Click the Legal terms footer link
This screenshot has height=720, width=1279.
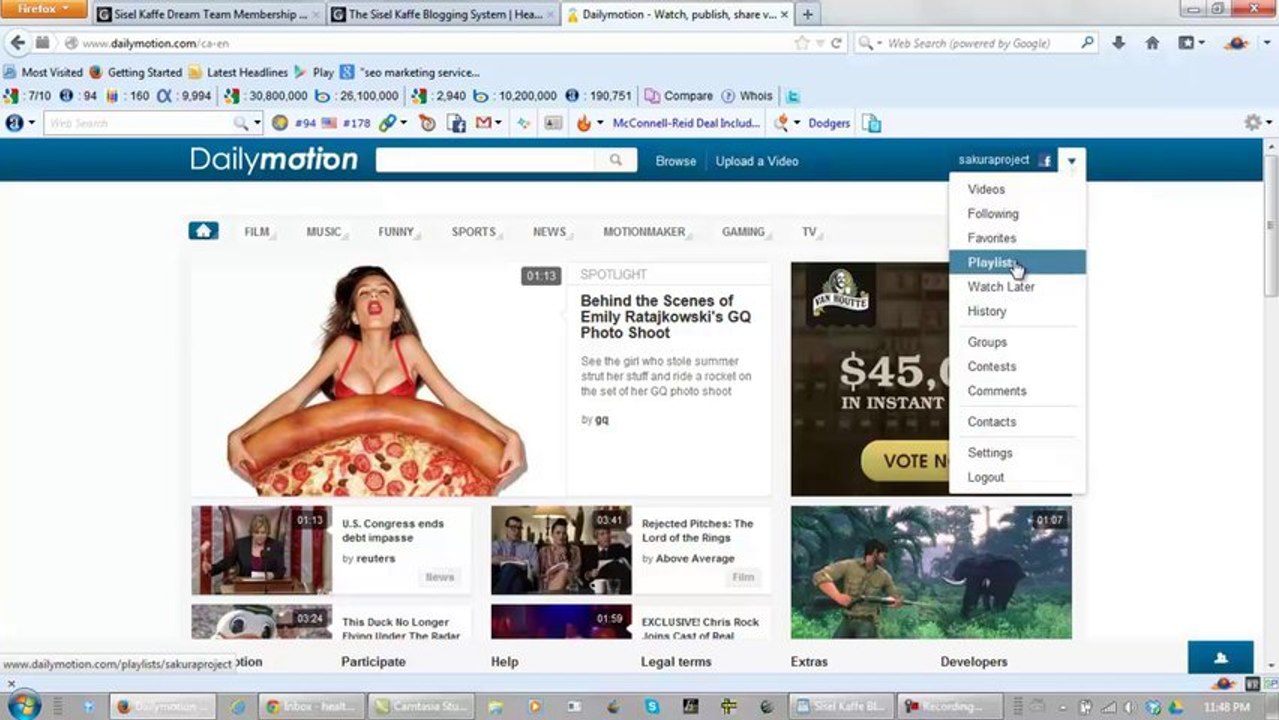click(676, 662)
